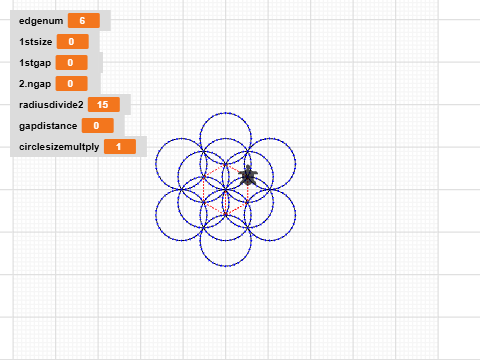Click the circlesizemultply value 1
480x360 pixels.
(x=120, y=147)
